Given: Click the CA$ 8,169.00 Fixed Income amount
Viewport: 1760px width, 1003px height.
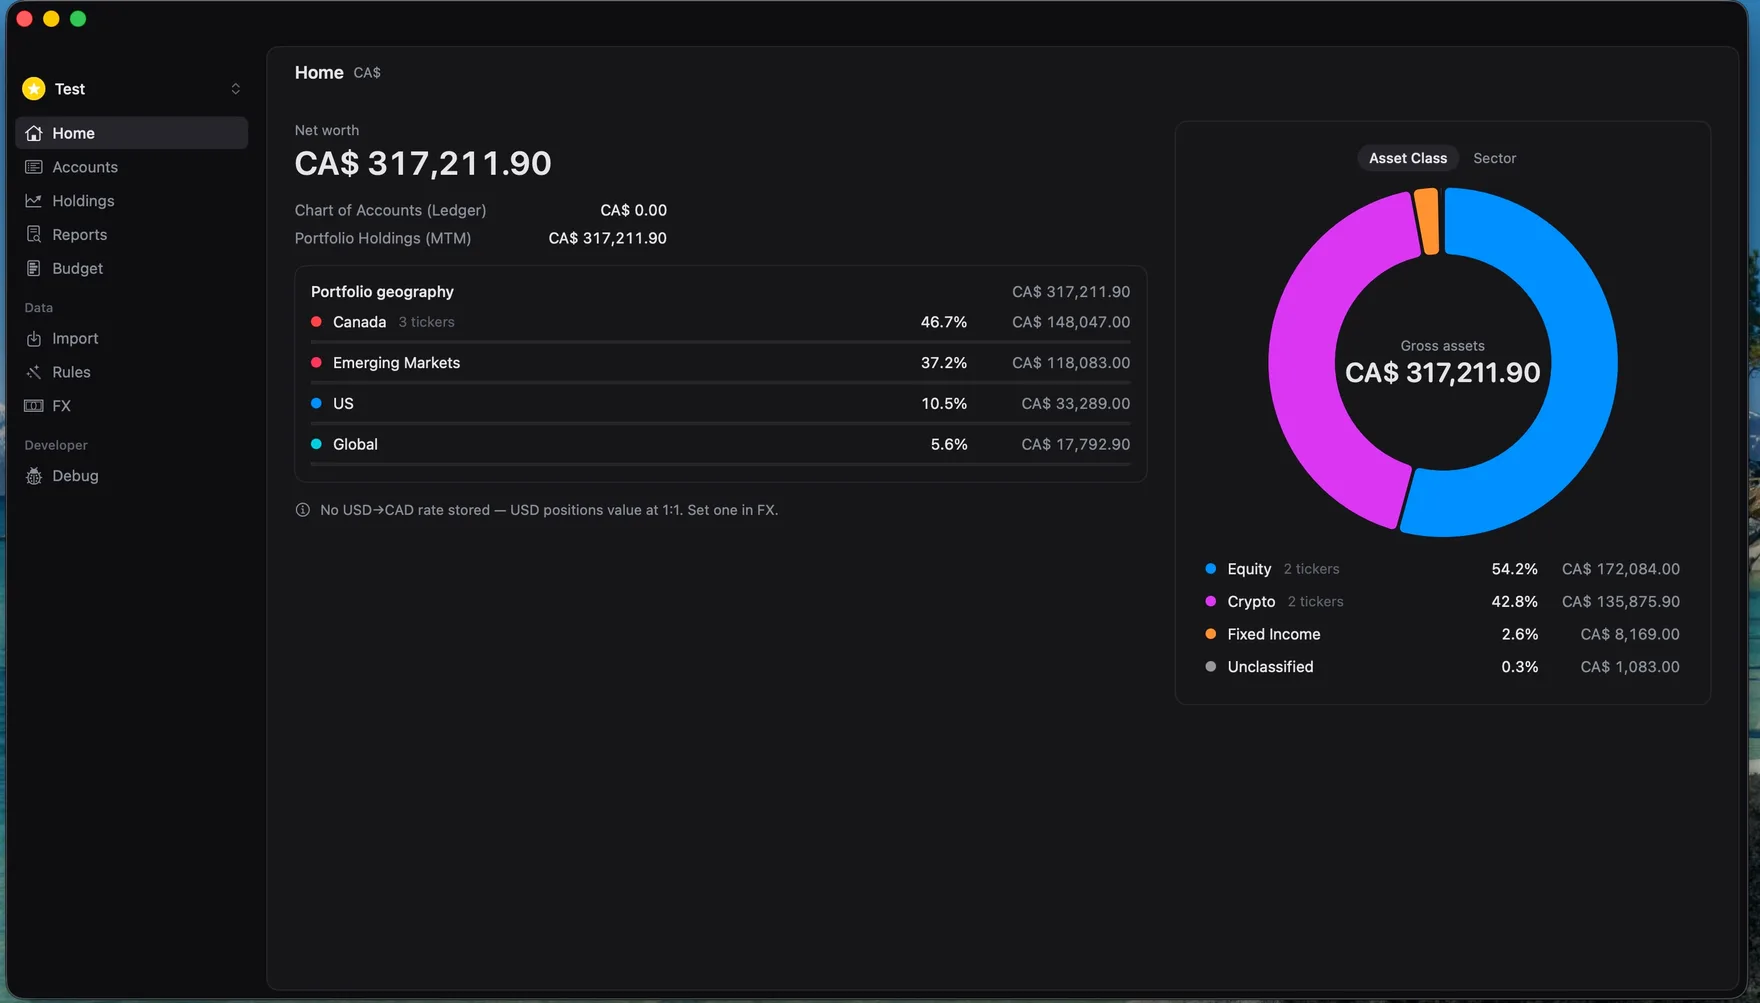Looking at the screenshot, I should click(x=1630, y=634).
